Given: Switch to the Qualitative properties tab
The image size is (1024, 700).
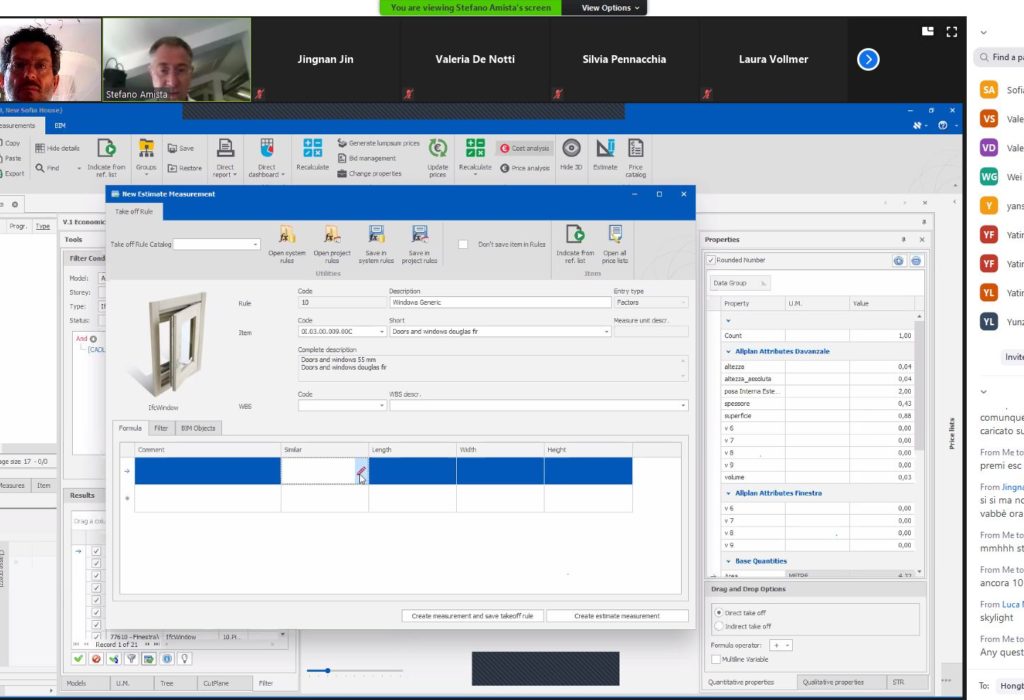Looking at the screenshot, I should 835,682.
